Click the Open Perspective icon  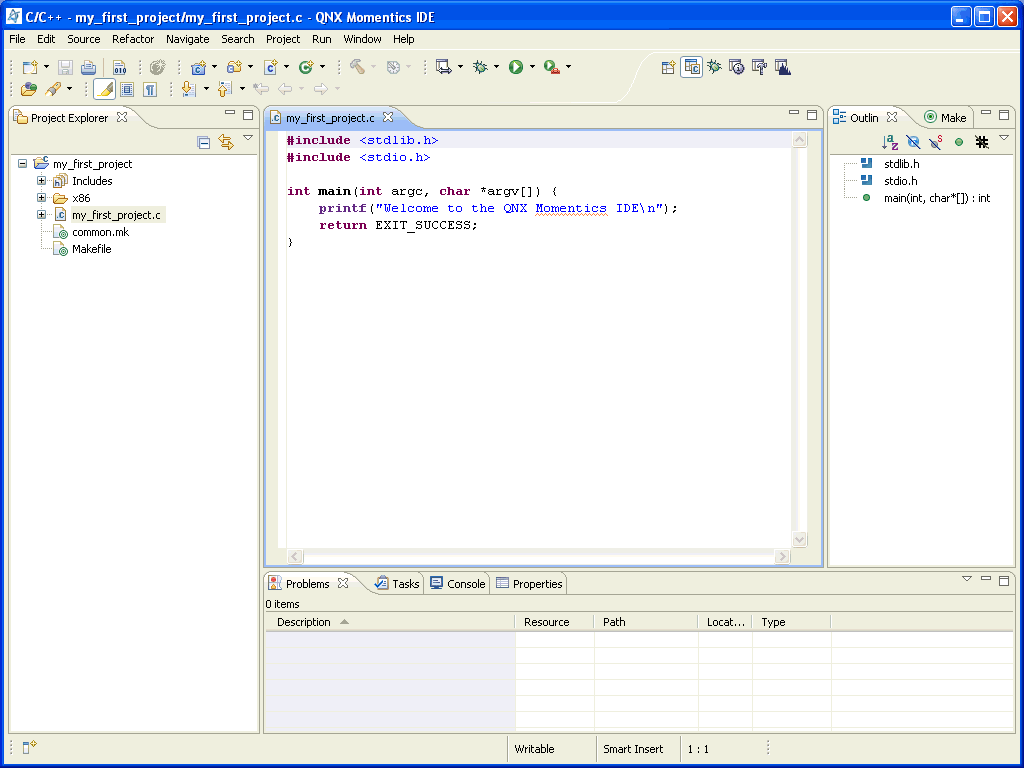668,67
